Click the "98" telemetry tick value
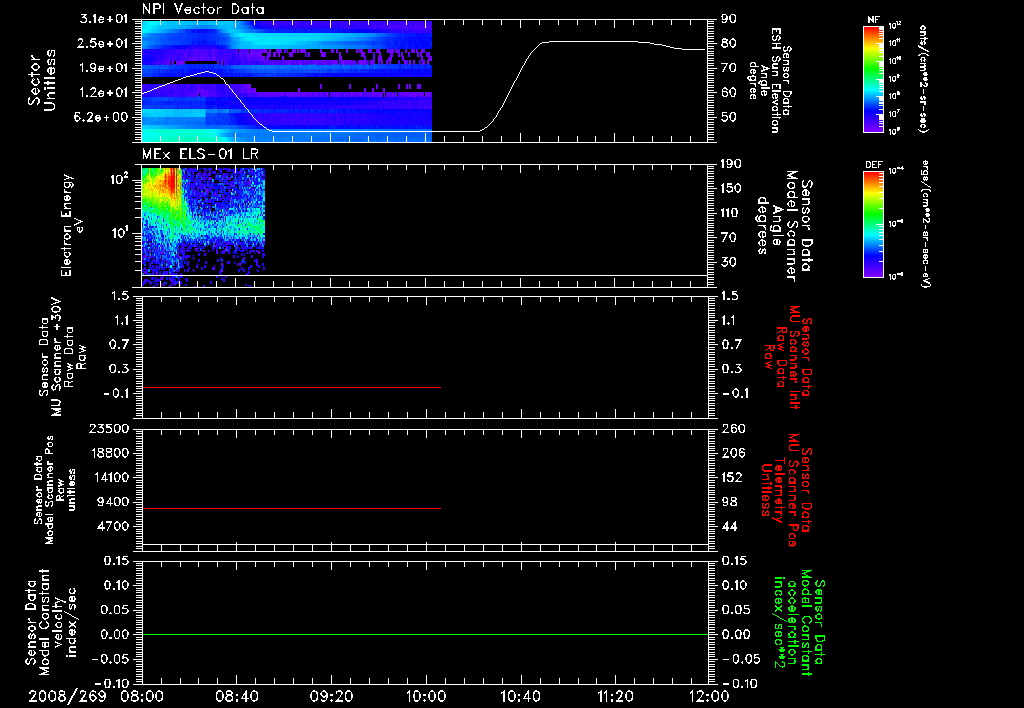Screen dimensions: 1024x708 729,502
